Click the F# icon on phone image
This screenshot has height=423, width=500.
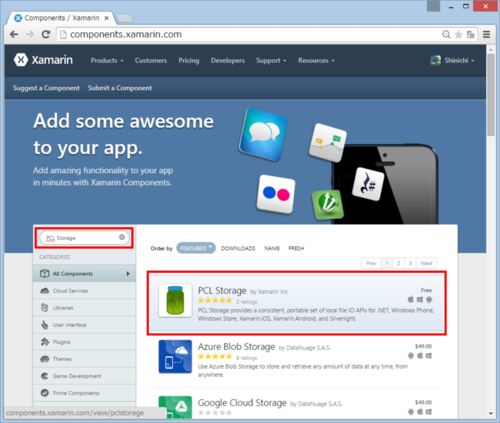coord(368,184)
